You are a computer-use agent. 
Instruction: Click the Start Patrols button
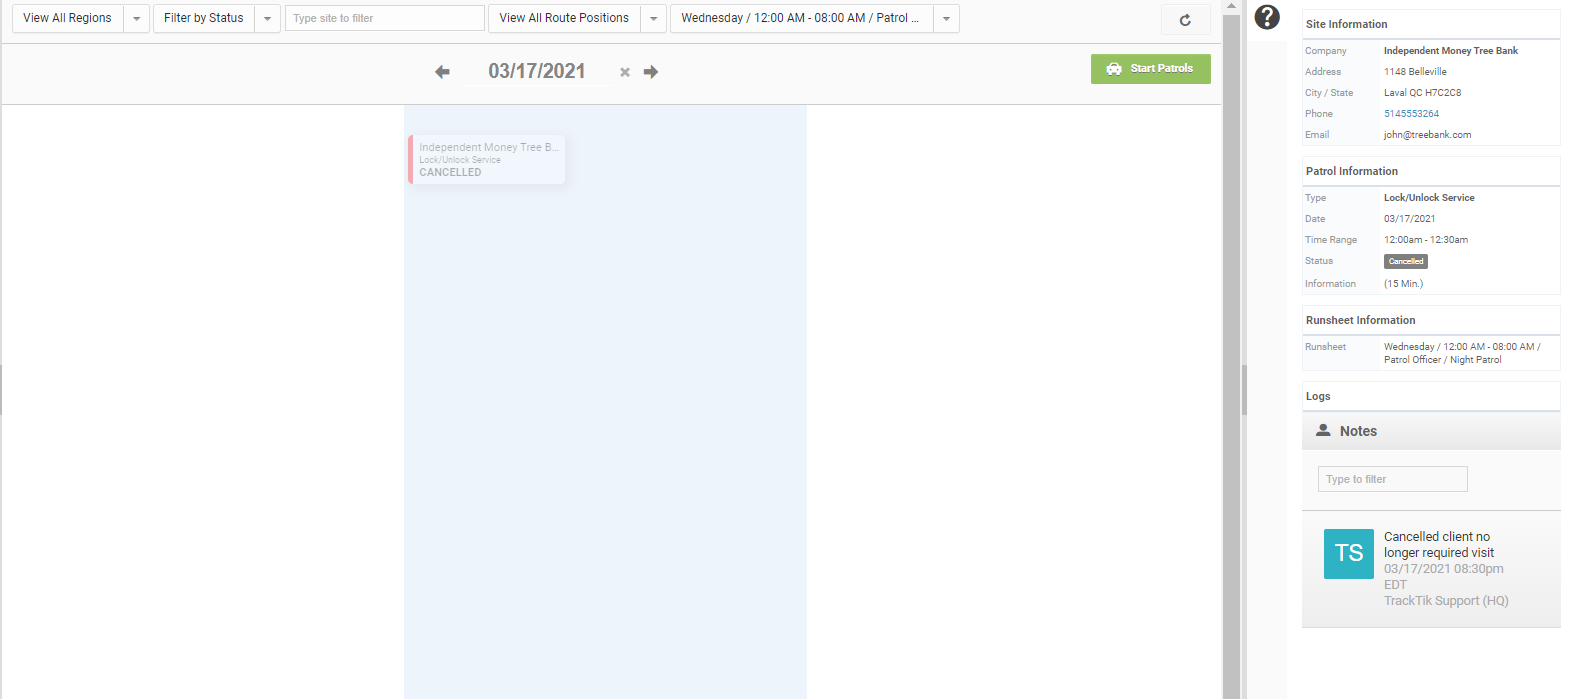point(1151,69)
